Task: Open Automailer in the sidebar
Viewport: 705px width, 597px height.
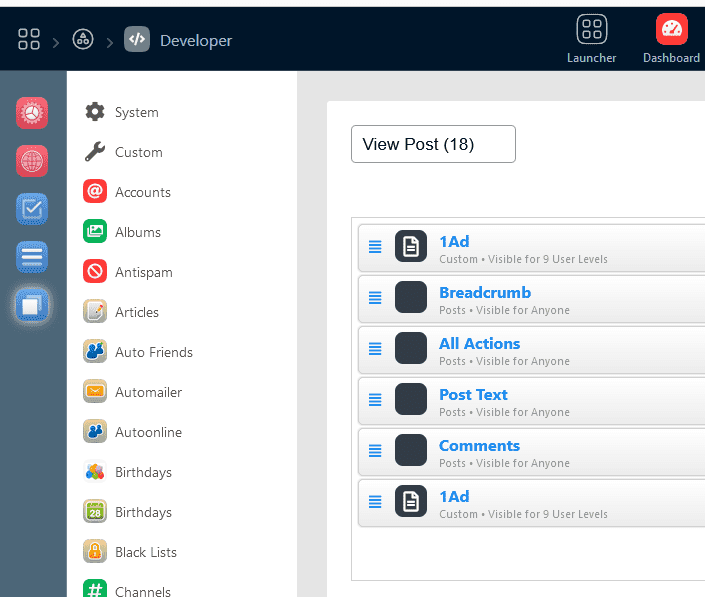Action: click(x=148, y=392)
